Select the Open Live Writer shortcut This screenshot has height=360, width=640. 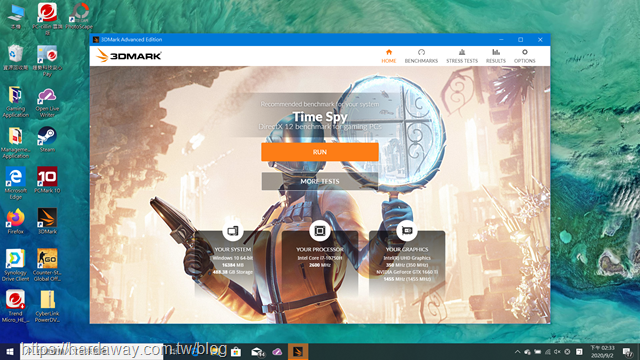pos(47,102)
